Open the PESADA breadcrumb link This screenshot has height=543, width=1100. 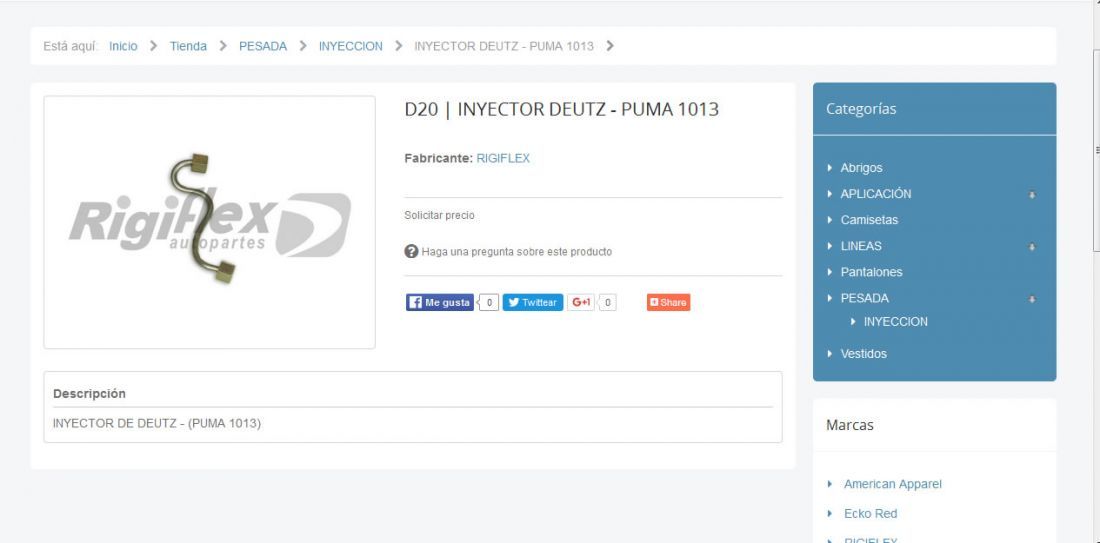pyautogui.click(x=263, y=46)
